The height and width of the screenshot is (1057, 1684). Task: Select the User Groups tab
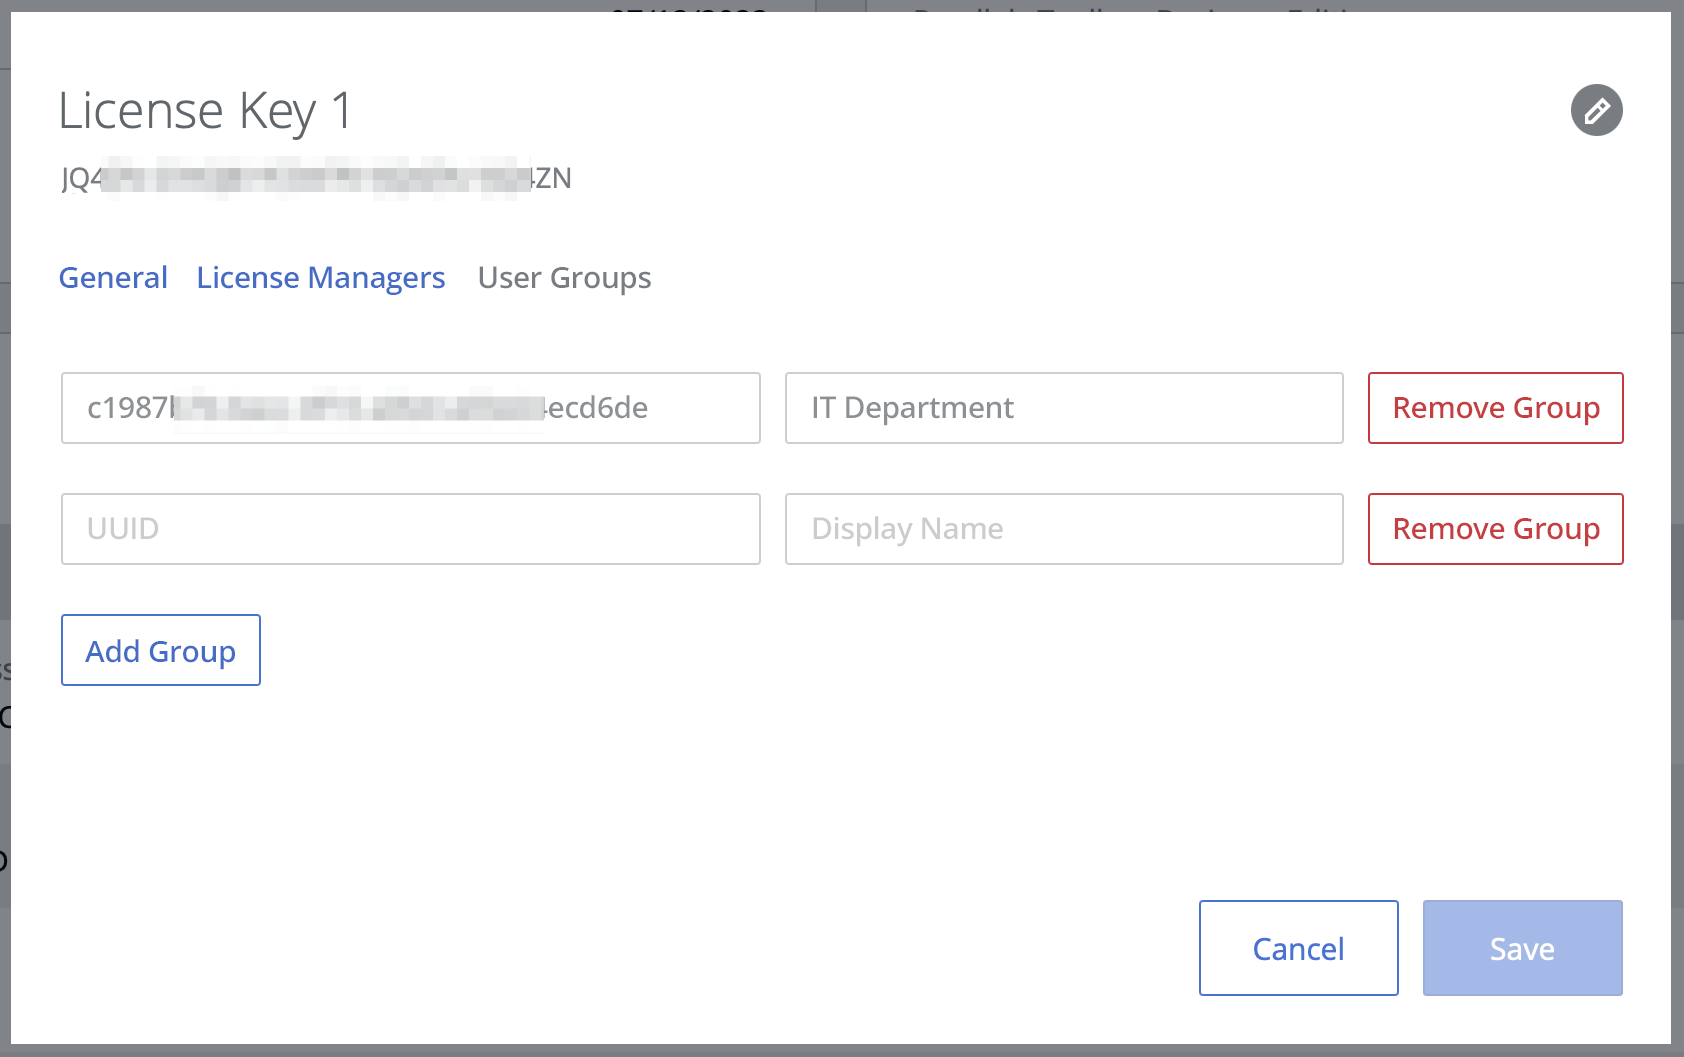(564, 277)
